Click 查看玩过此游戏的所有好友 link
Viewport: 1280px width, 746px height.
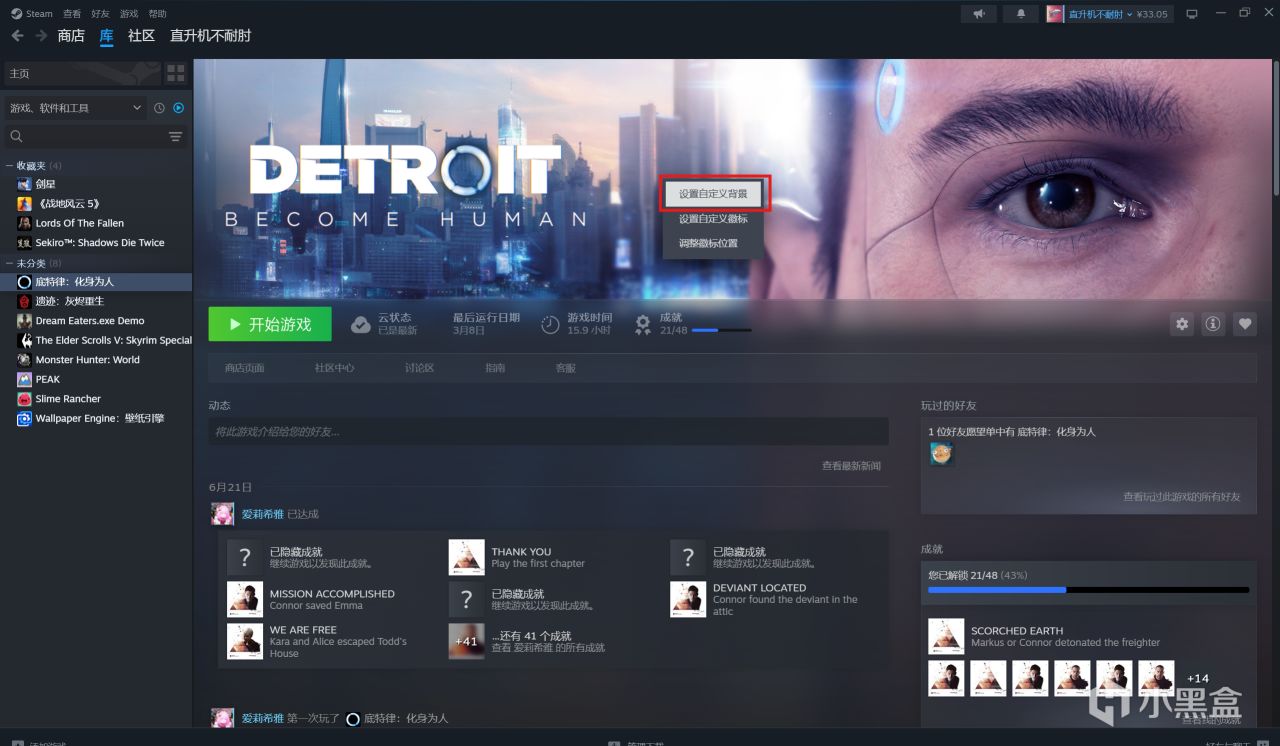pyautogui.click(x=1181, y=497)
